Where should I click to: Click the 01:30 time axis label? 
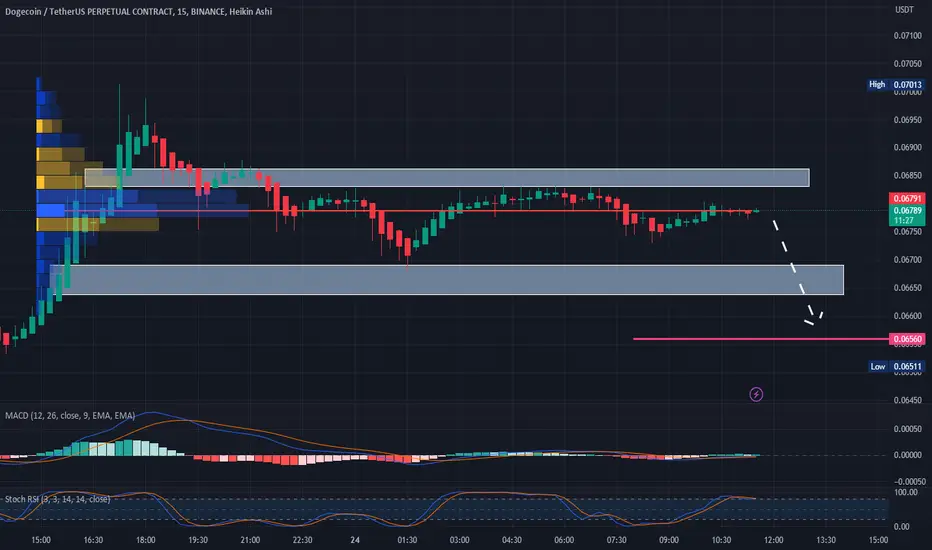coord(407,540)
